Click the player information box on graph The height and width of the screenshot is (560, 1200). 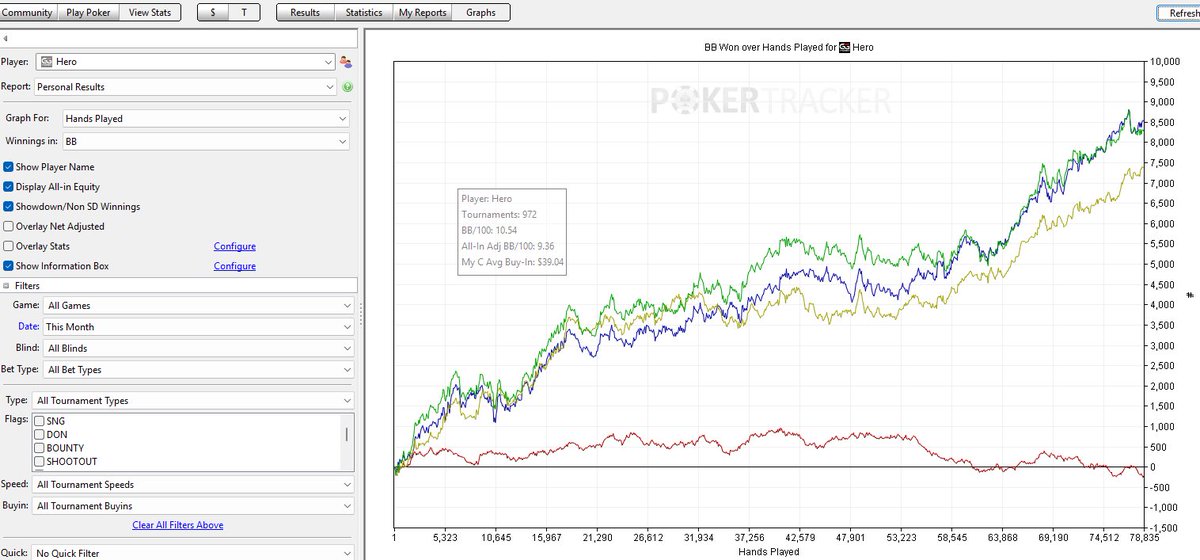(x=510, y=232)
